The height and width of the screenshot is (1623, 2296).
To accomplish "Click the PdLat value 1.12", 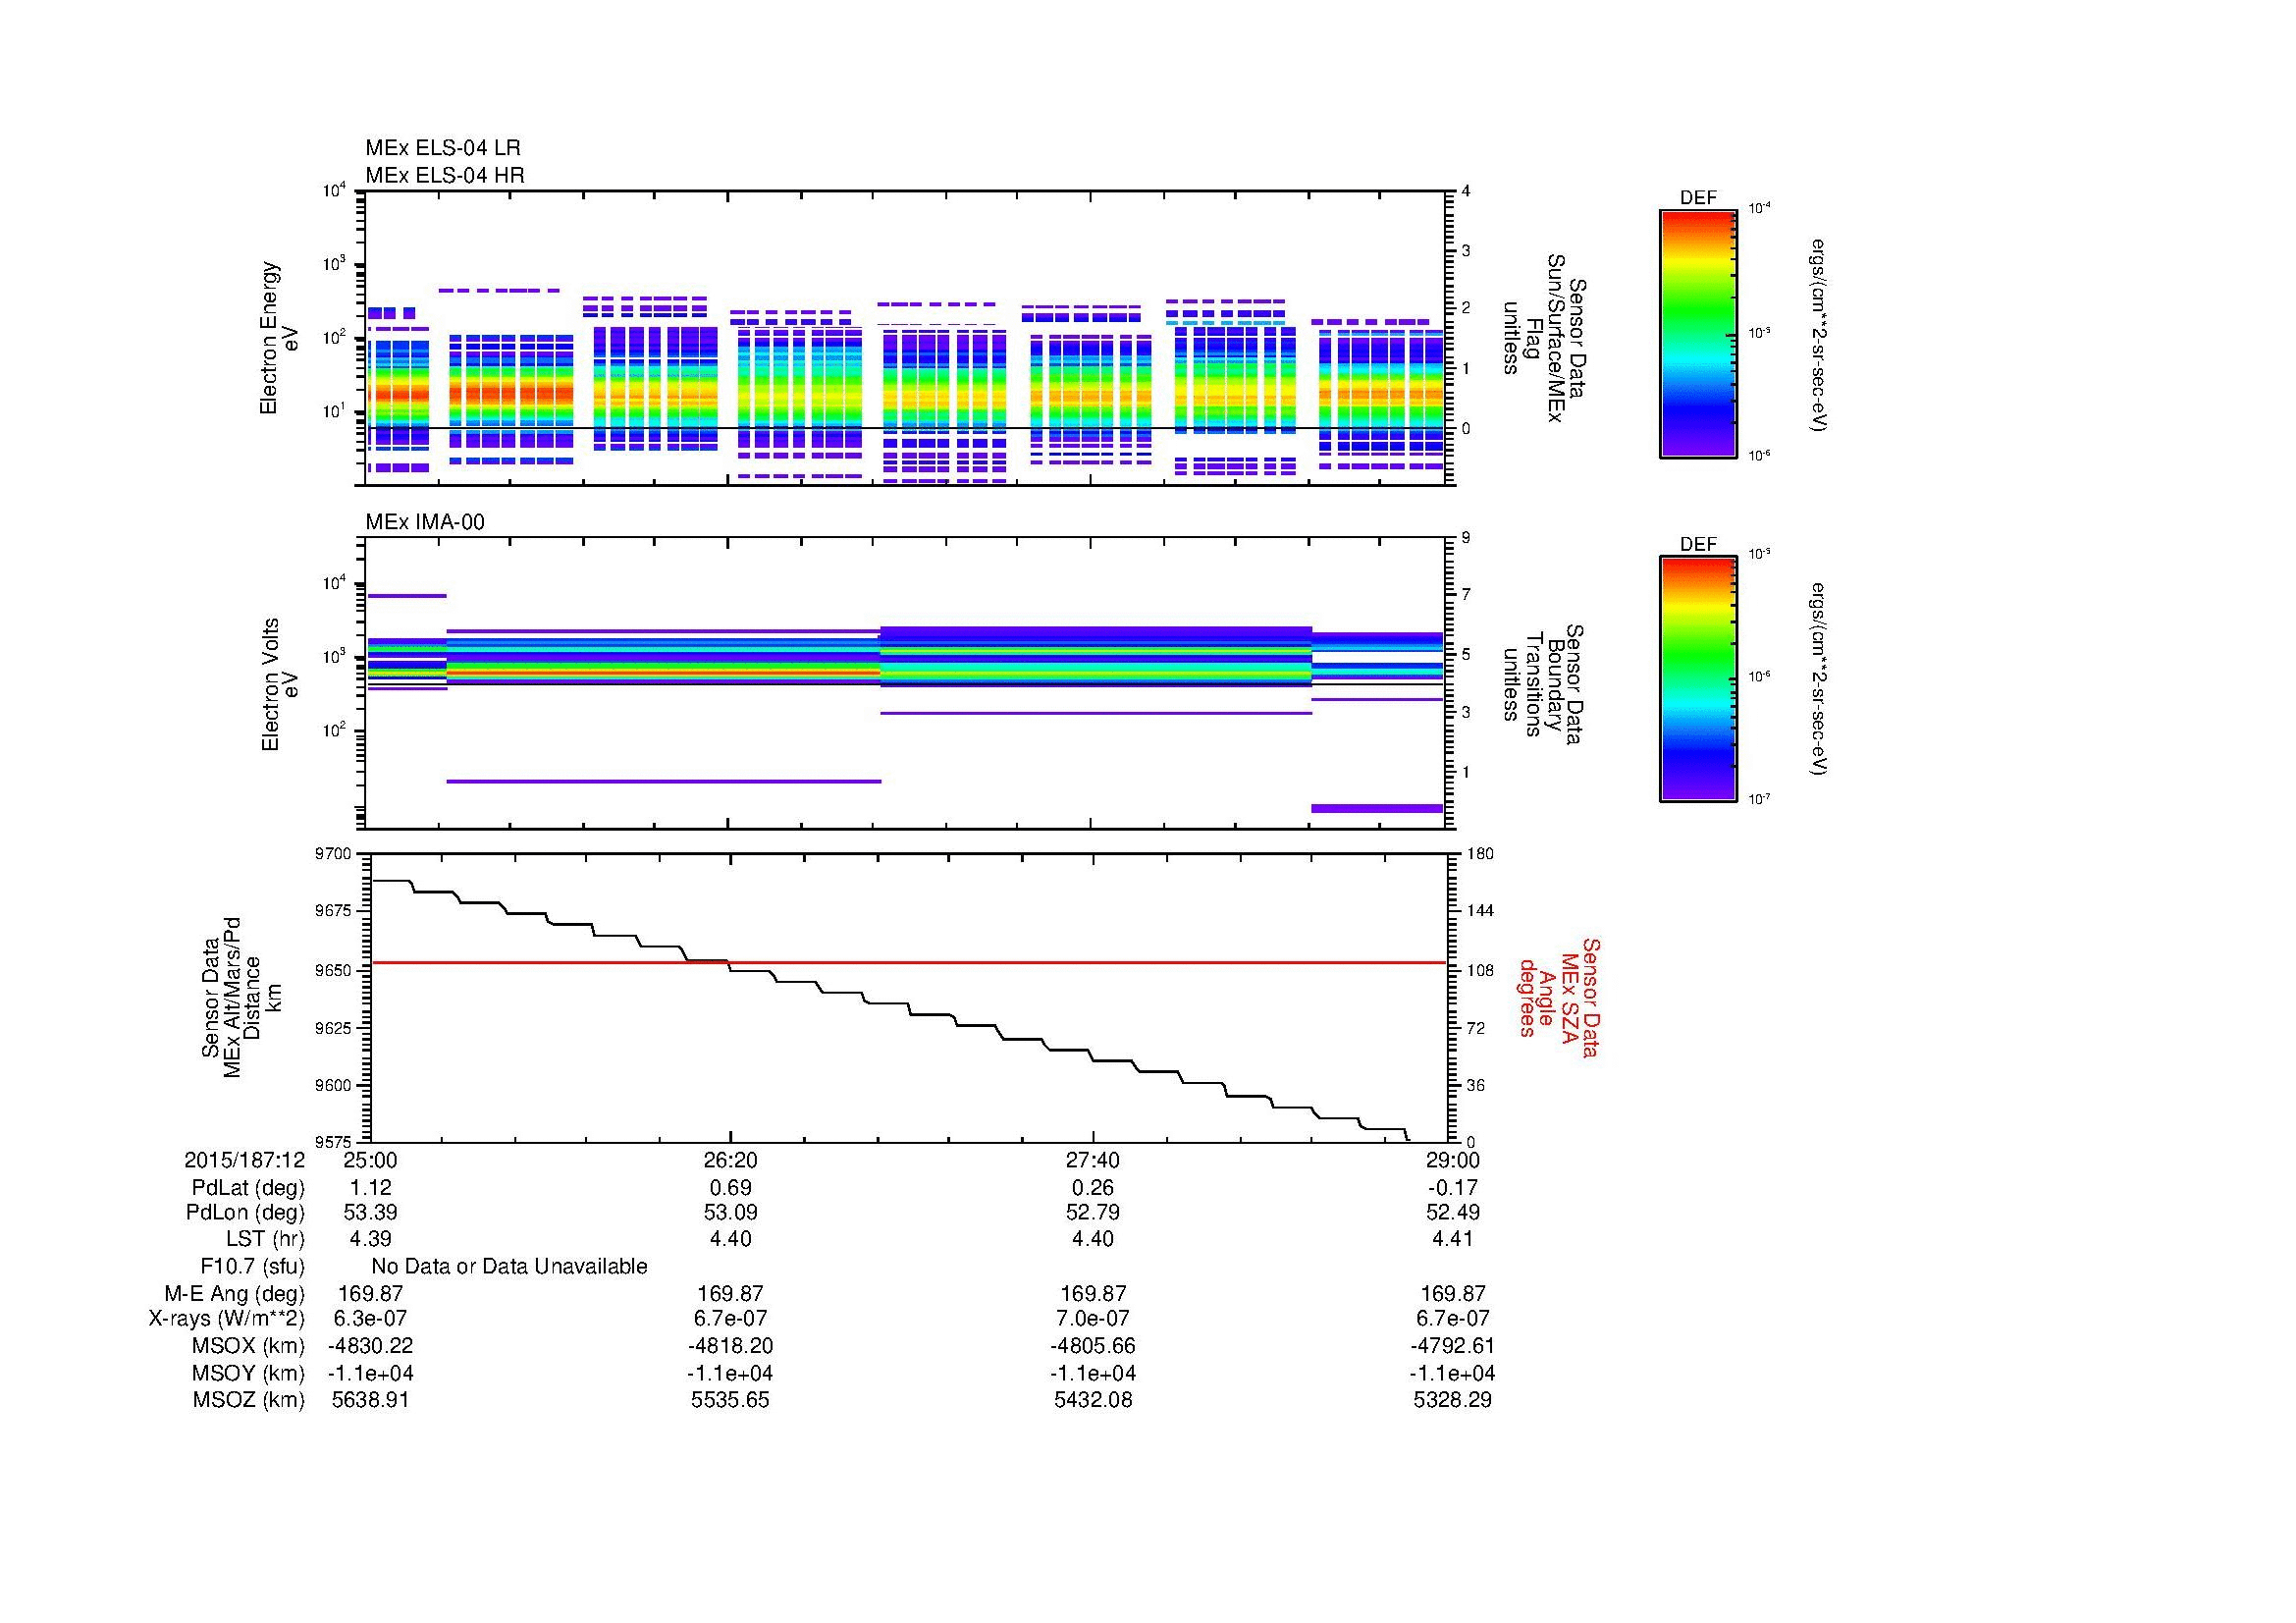I will tap(370, 1187).
